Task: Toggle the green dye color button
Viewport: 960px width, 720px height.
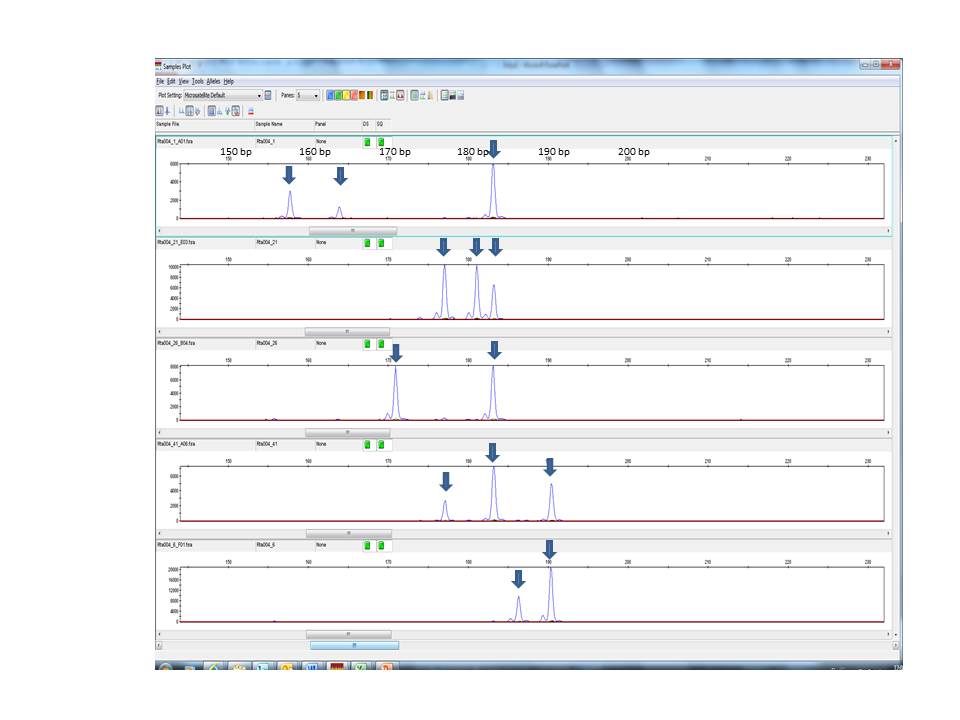Action: tap(339, 96)
